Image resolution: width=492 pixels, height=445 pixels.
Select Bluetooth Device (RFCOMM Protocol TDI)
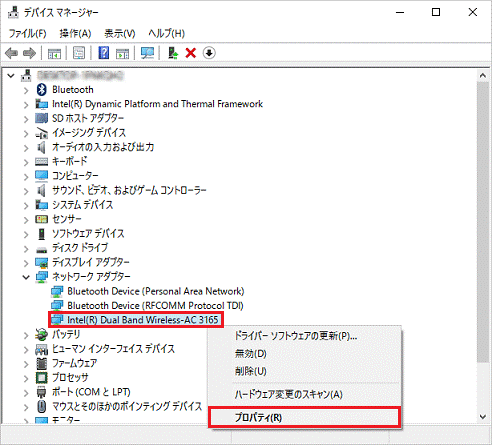(155, 306)
